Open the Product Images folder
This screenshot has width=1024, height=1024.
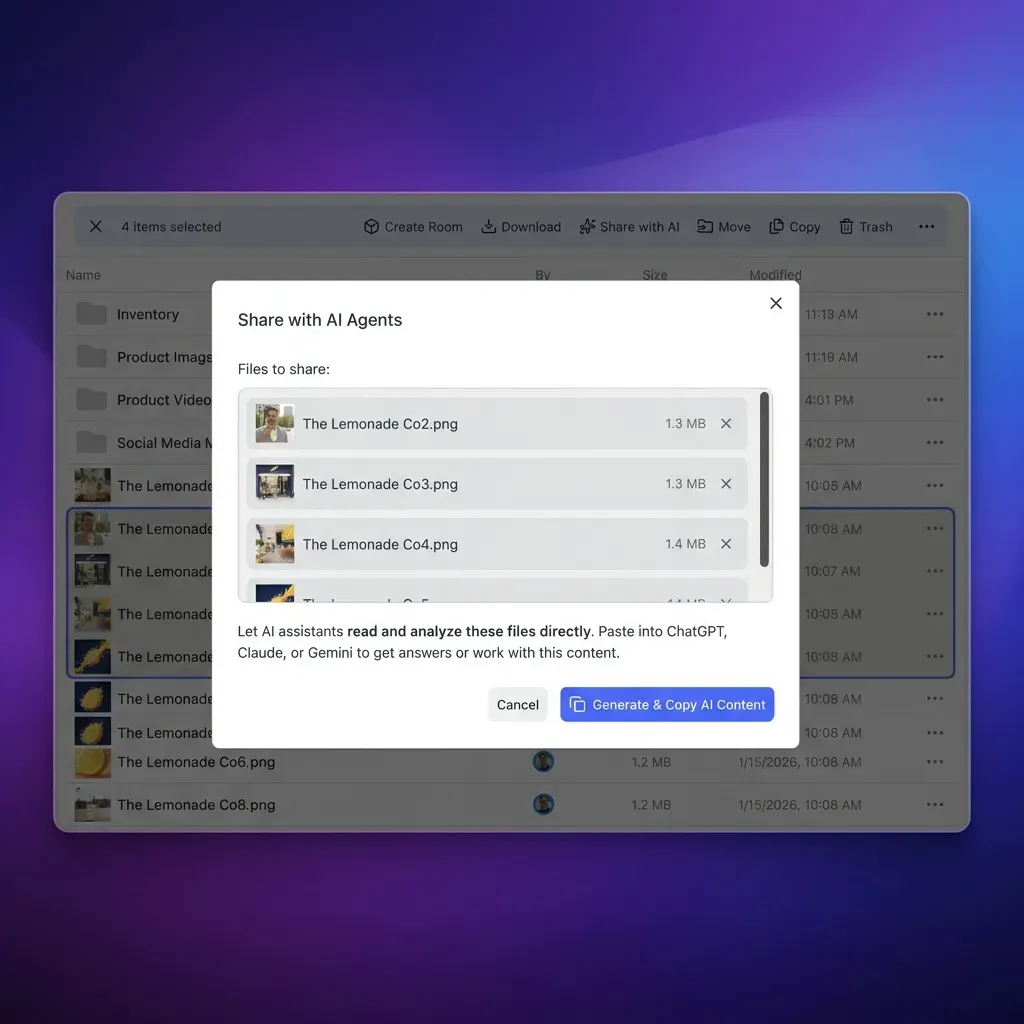160,357
